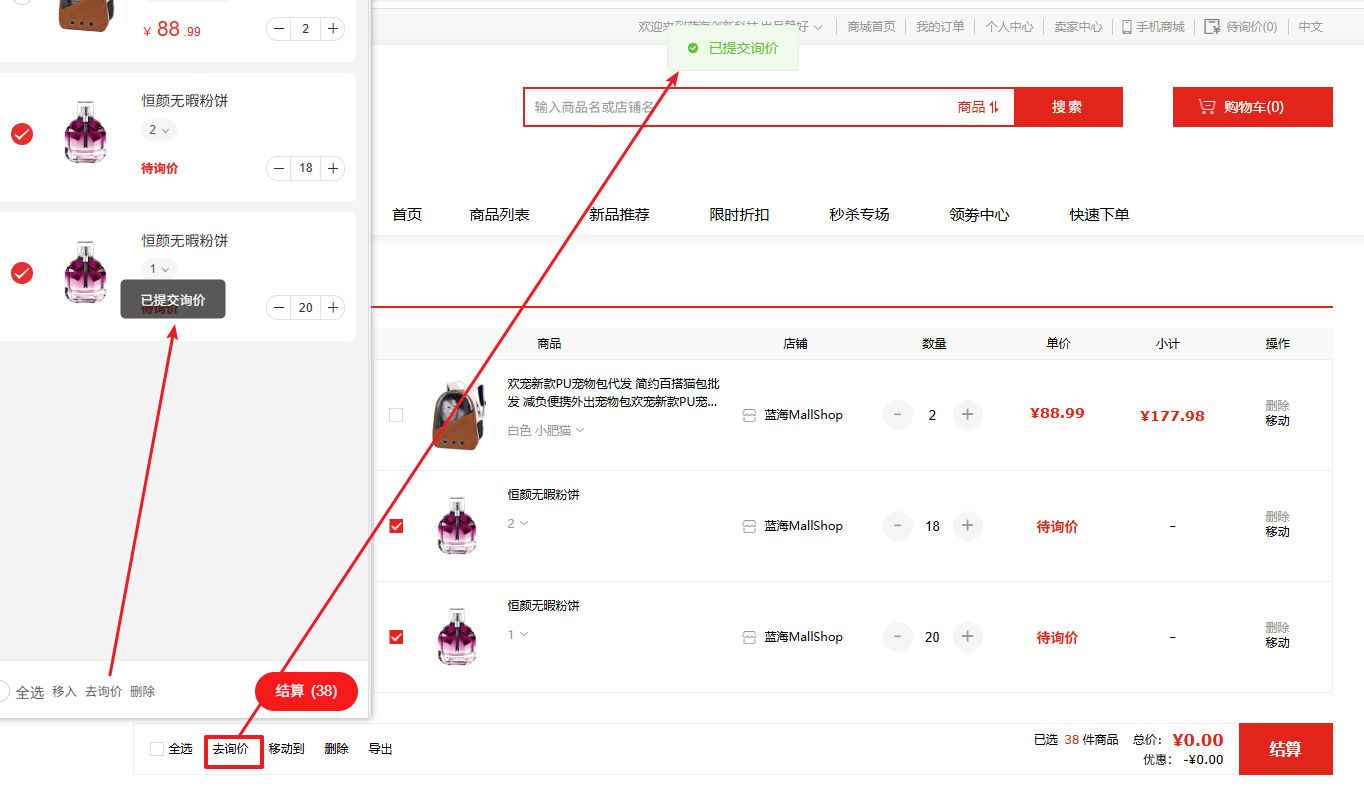Click the red 结算 button in the desktop bar
The width and height of the screenshot is (1364, 789).
click(x=1285, y=749)
